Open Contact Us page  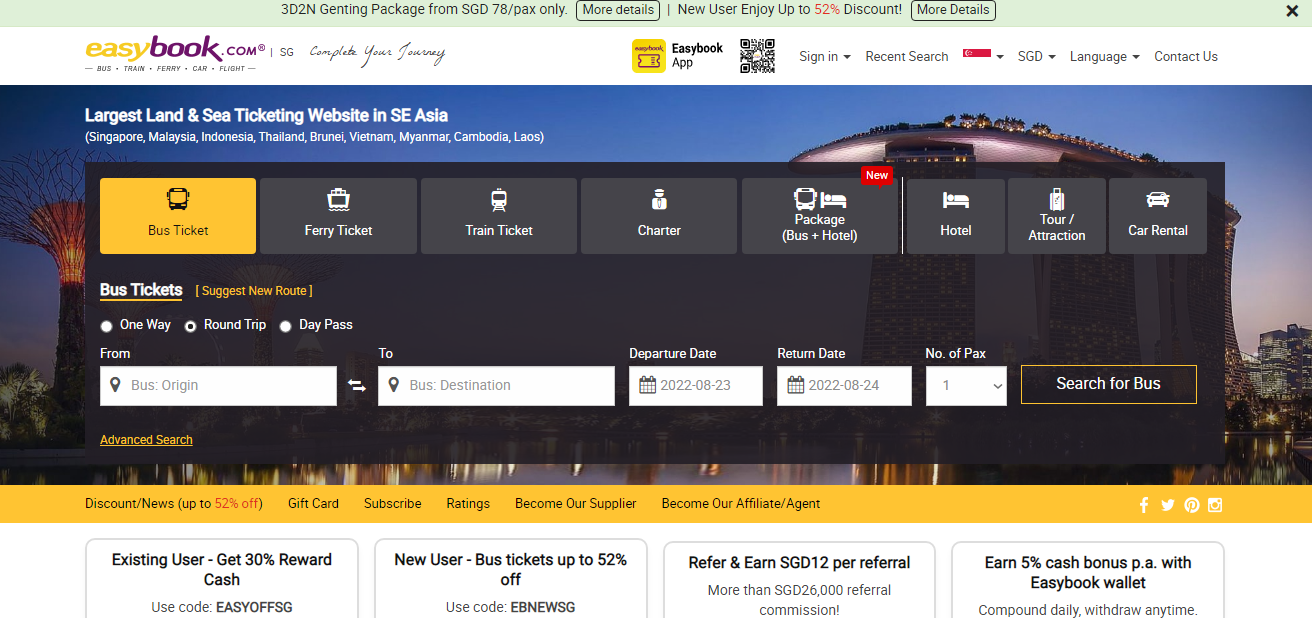(1186, 57)
